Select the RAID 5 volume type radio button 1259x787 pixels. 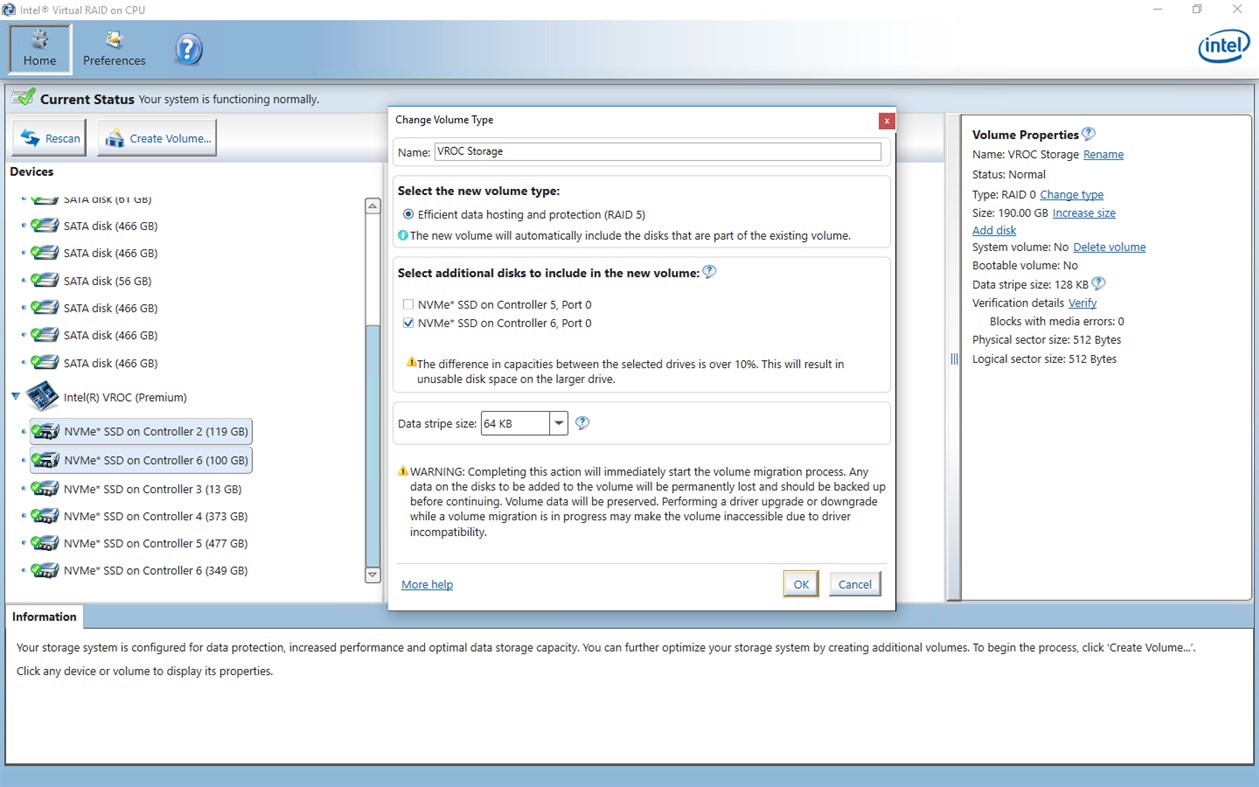409,215
